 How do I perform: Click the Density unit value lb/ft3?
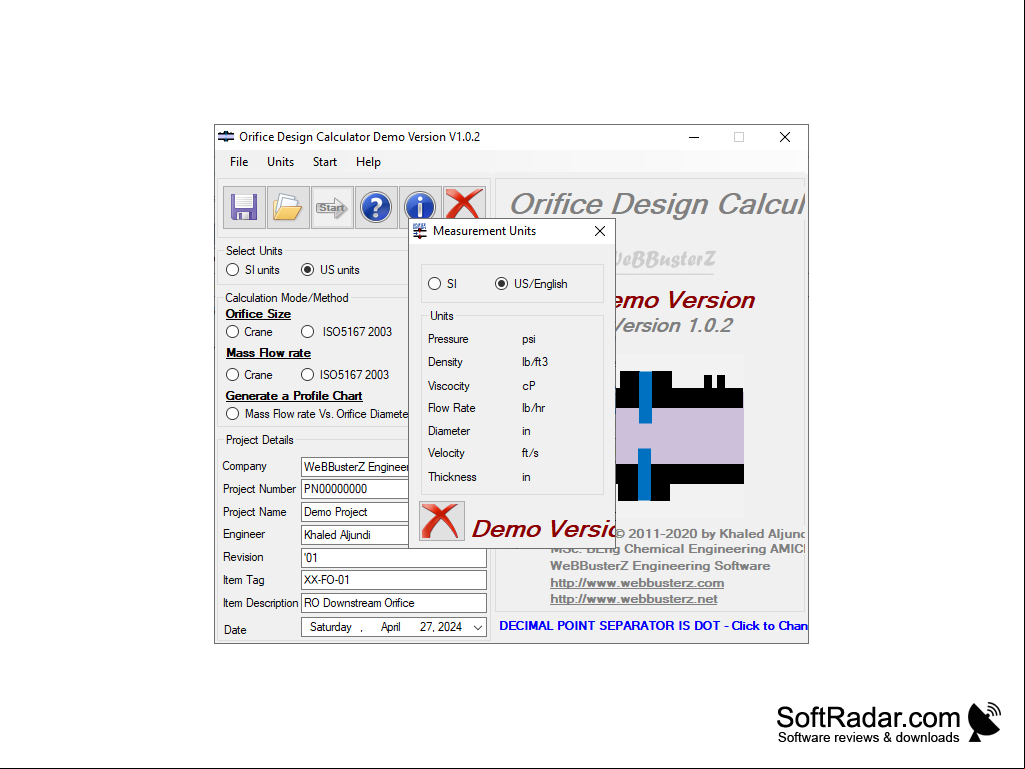click(x=535, y=362)
